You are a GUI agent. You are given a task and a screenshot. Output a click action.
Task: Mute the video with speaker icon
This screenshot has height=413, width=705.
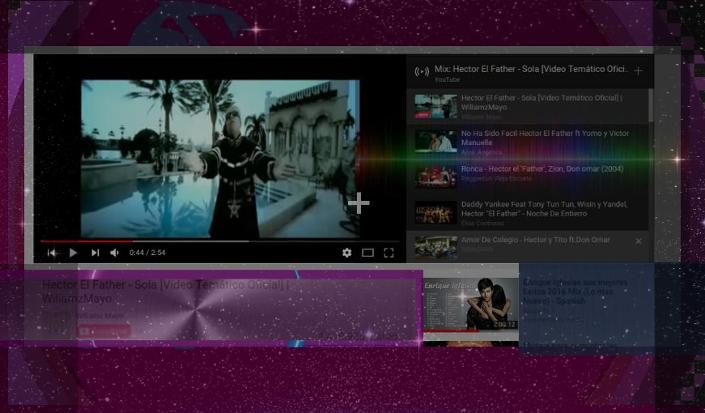click(x=115, y=253)
